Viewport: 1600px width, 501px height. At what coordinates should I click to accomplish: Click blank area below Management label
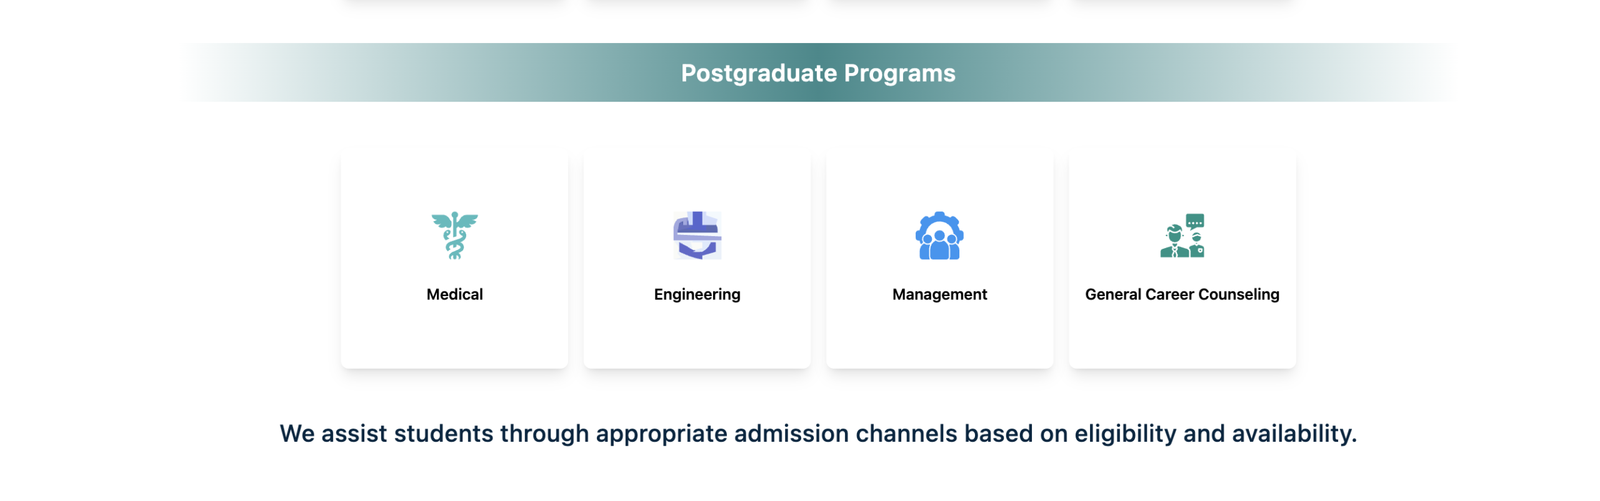[x=940, y=336]
